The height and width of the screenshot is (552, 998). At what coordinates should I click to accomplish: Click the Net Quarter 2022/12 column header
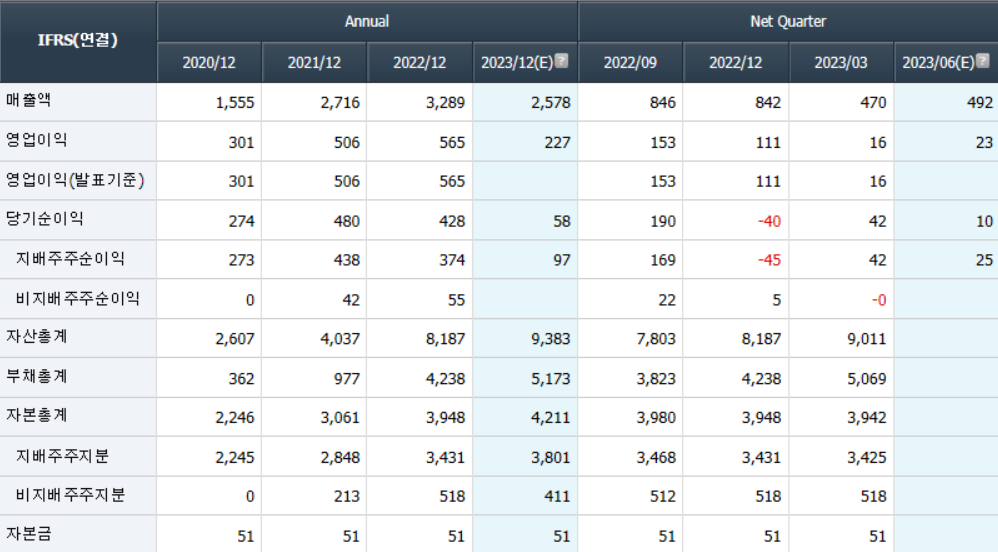(x=736, y=62)
